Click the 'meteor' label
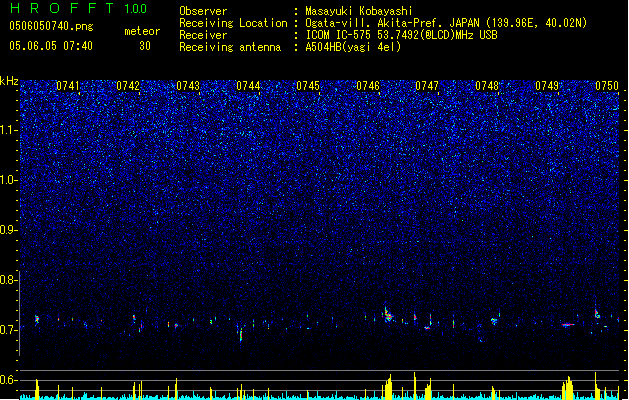629x400 pixels. click(142, 31)
